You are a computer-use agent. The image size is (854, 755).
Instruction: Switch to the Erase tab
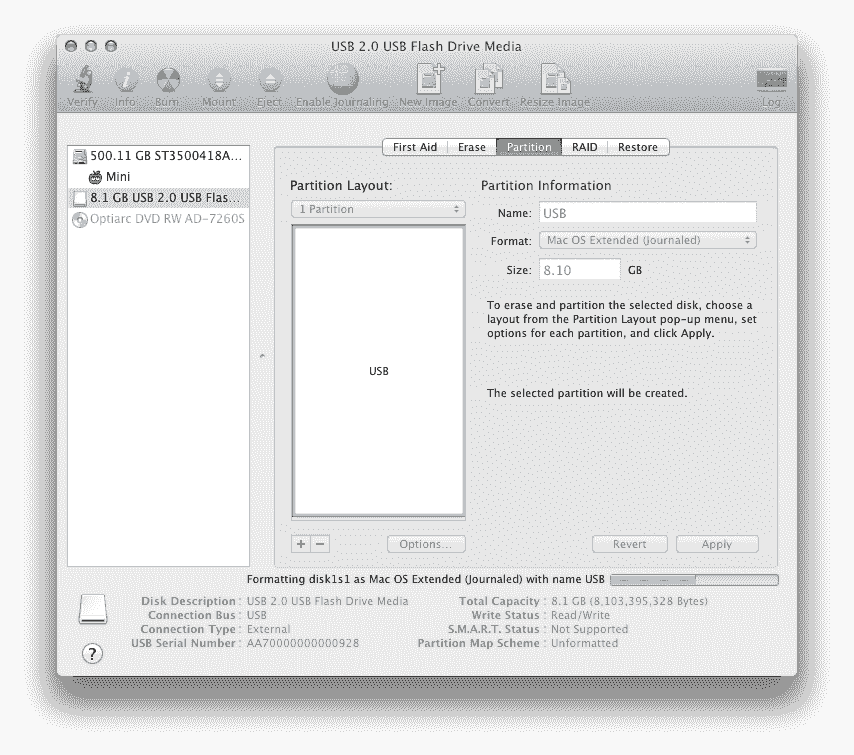470,147
